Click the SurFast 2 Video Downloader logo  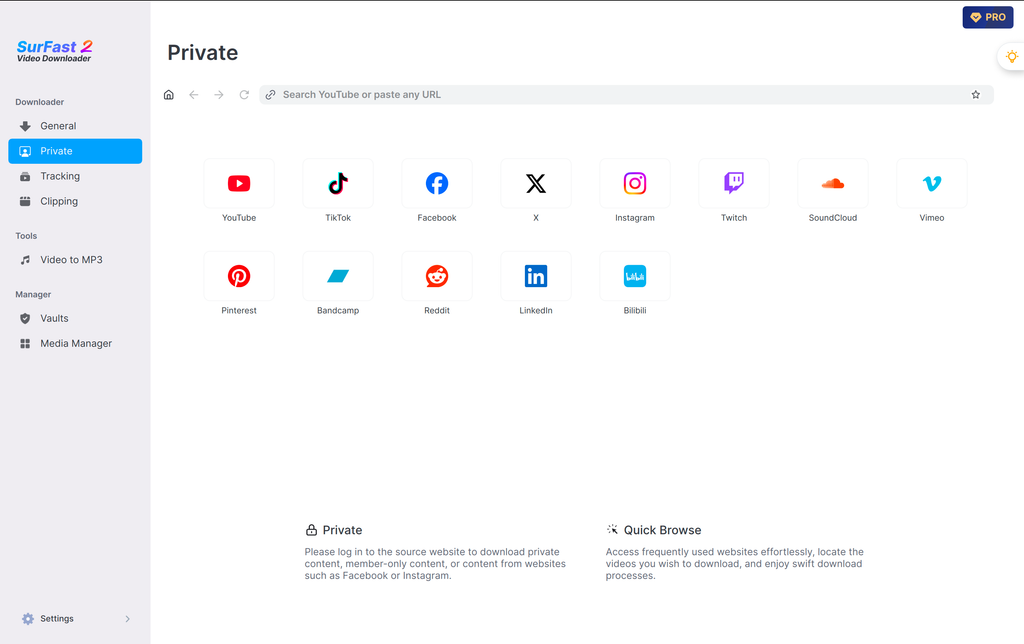54,51
